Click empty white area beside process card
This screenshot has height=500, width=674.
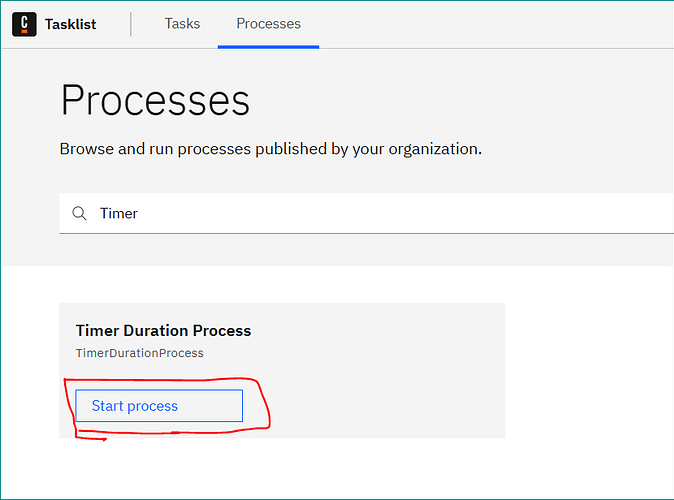[x=589, y=370]
